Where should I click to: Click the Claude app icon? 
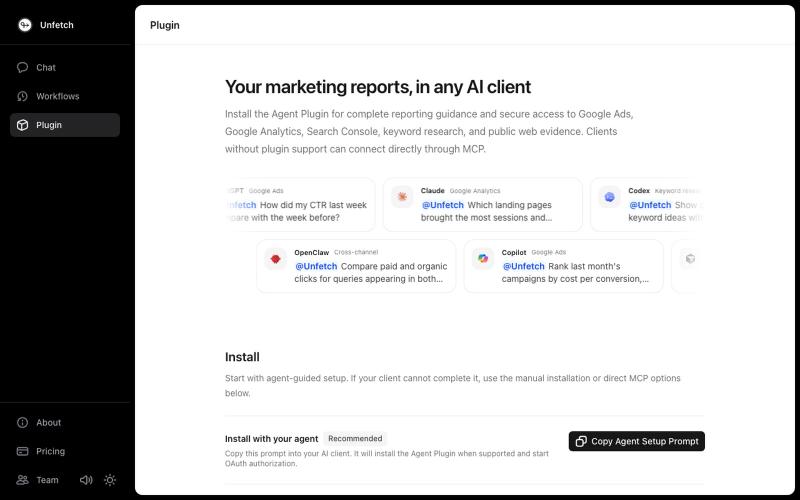pyautogui.click(x=402, y=197)
